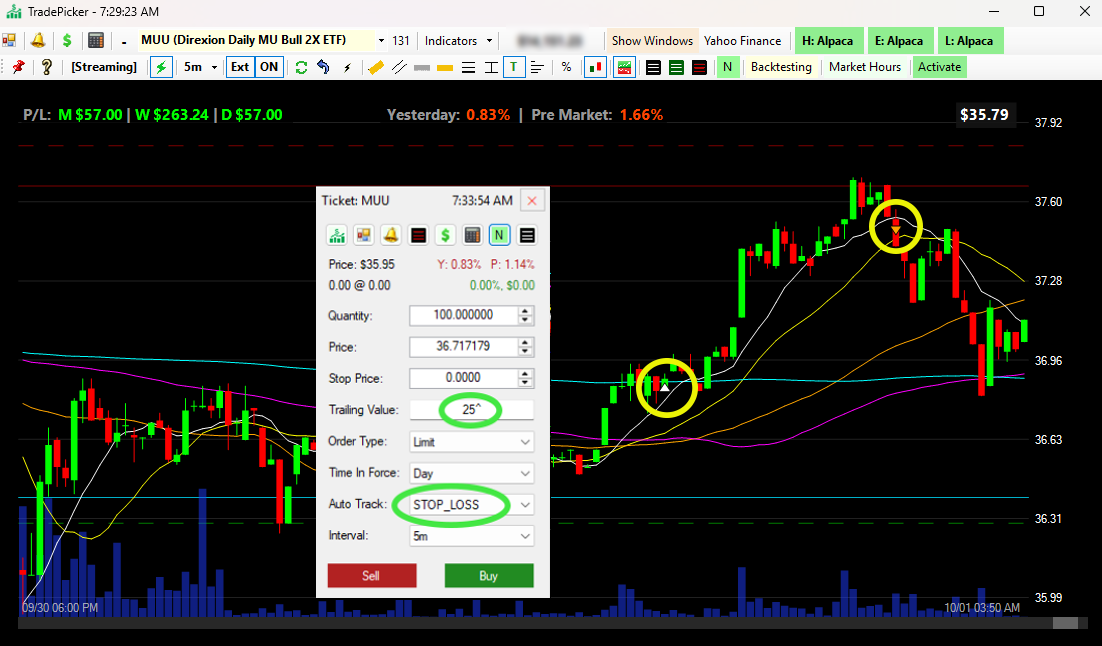1102x646 pixels.
Task: Click the red pushpin icon
Action: click(18, 67)
